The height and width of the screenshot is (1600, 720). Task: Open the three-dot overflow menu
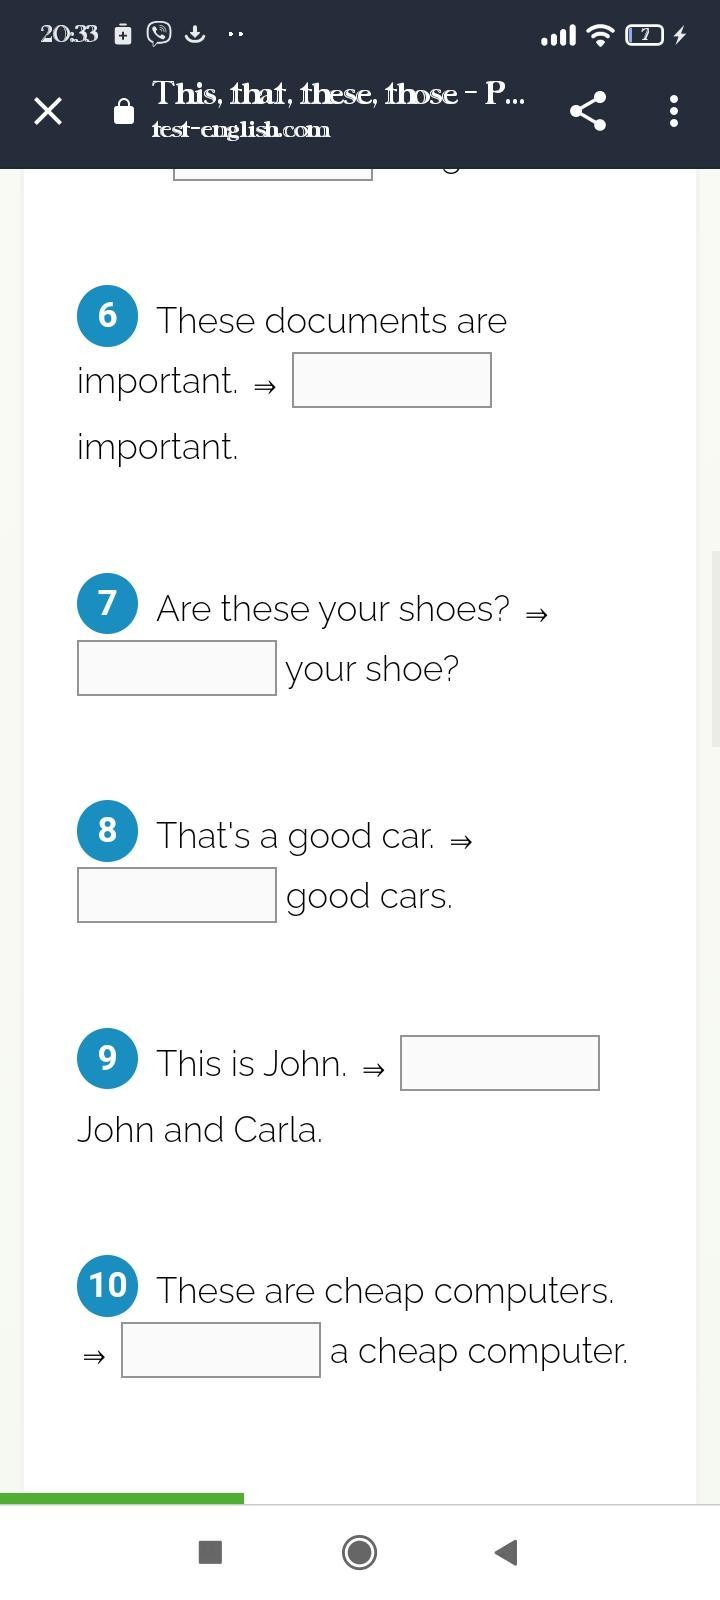[674, 111]
